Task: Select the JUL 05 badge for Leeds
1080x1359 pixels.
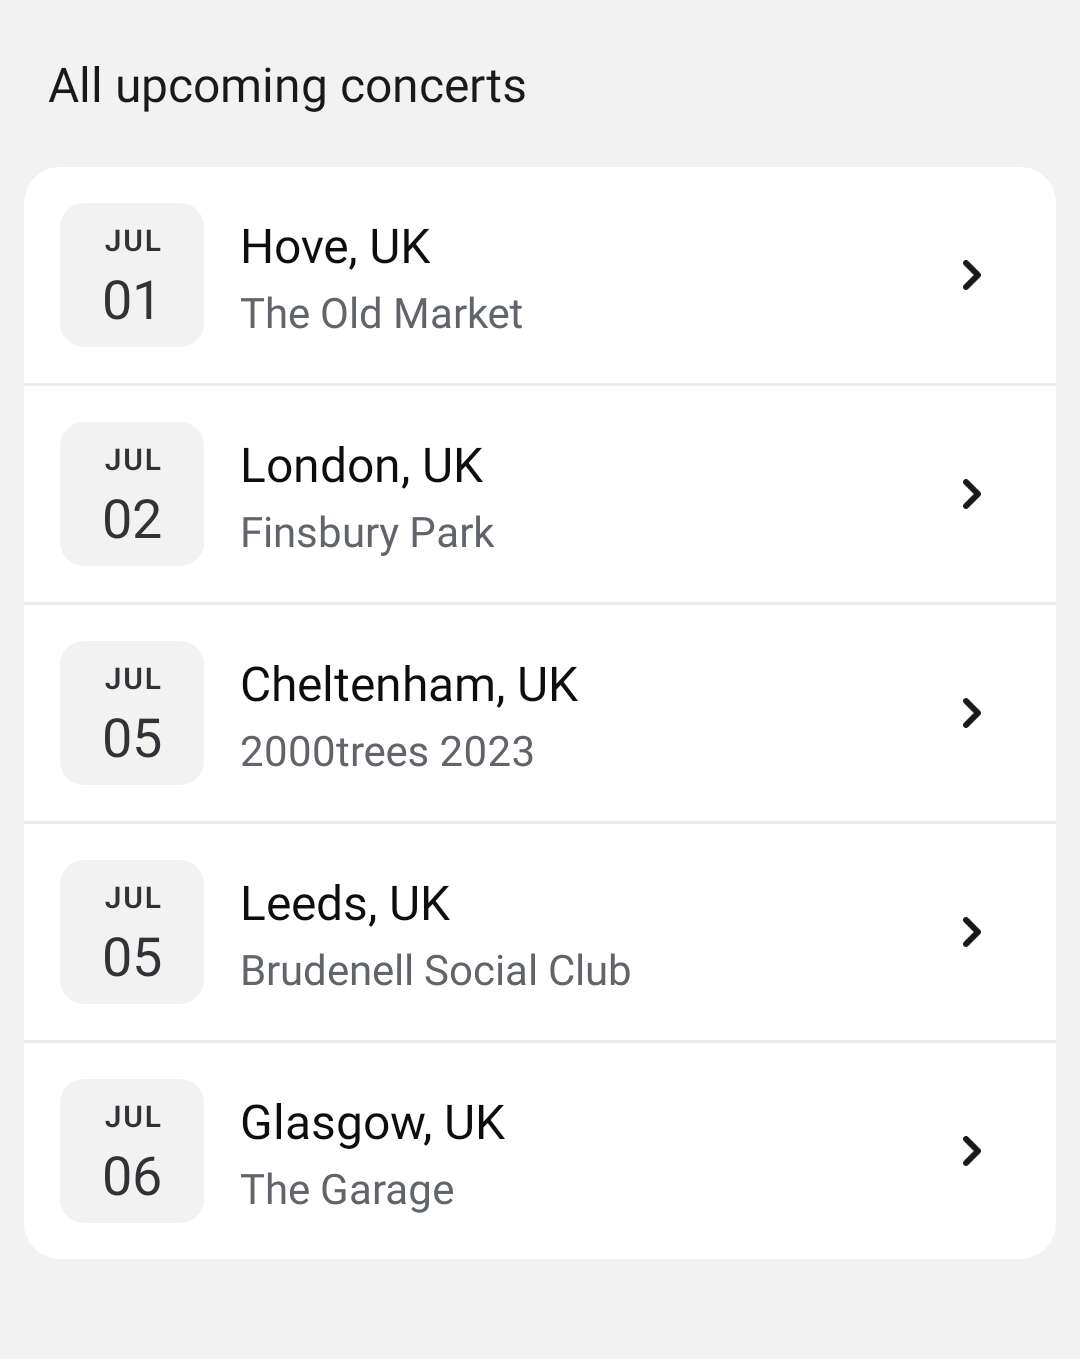Action: point(132,932)
